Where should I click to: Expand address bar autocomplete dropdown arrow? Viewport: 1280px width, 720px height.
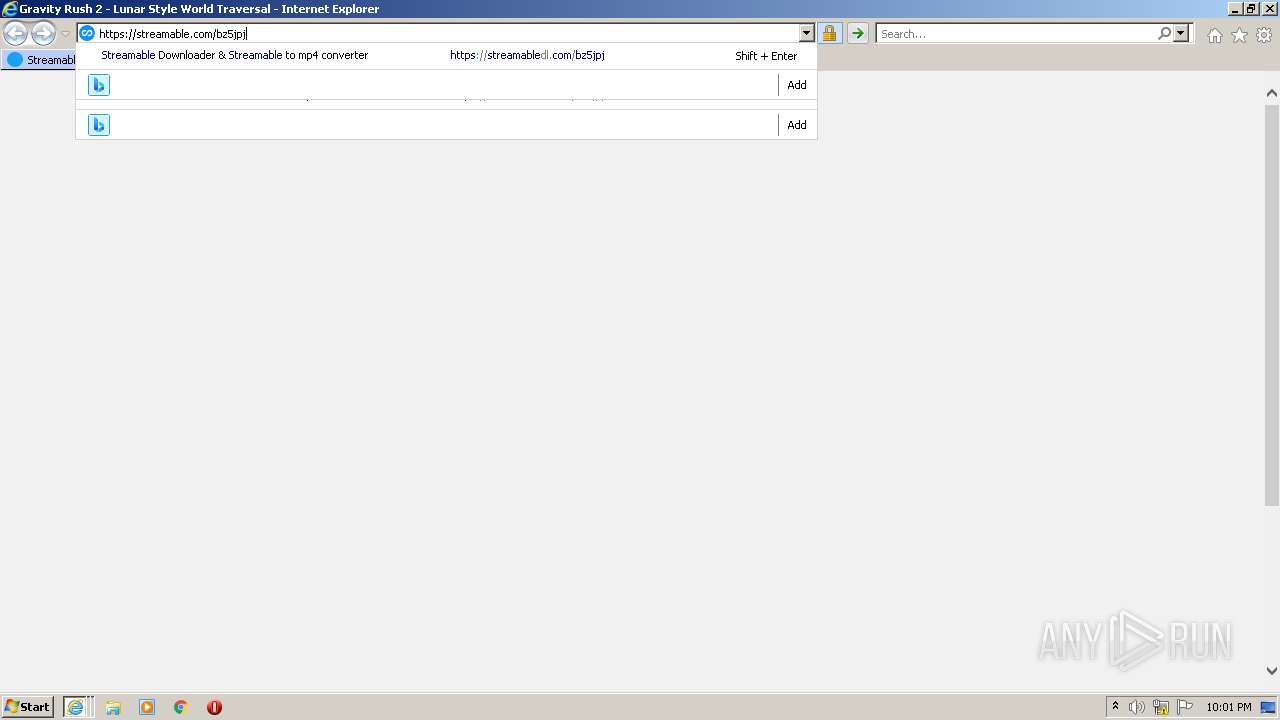coord(807,33)
